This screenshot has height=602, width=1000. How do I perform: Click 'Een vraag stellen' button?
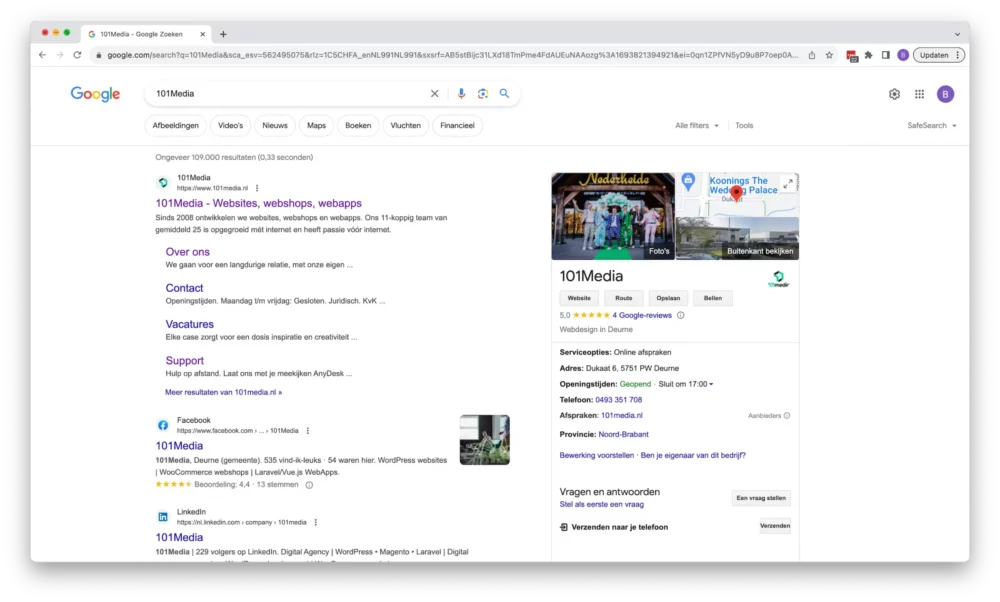[761, 499]
